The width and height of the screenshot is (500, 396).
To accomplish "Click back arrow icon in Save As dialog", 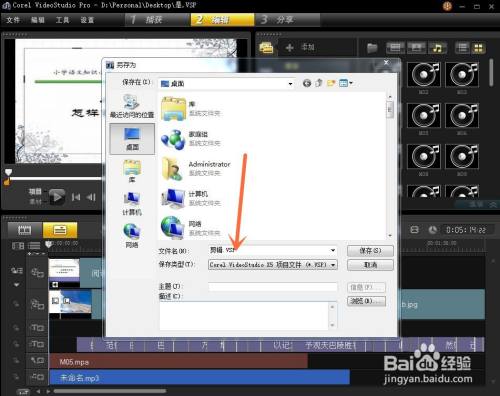I will pyautogui.click(x=307, y=83).
